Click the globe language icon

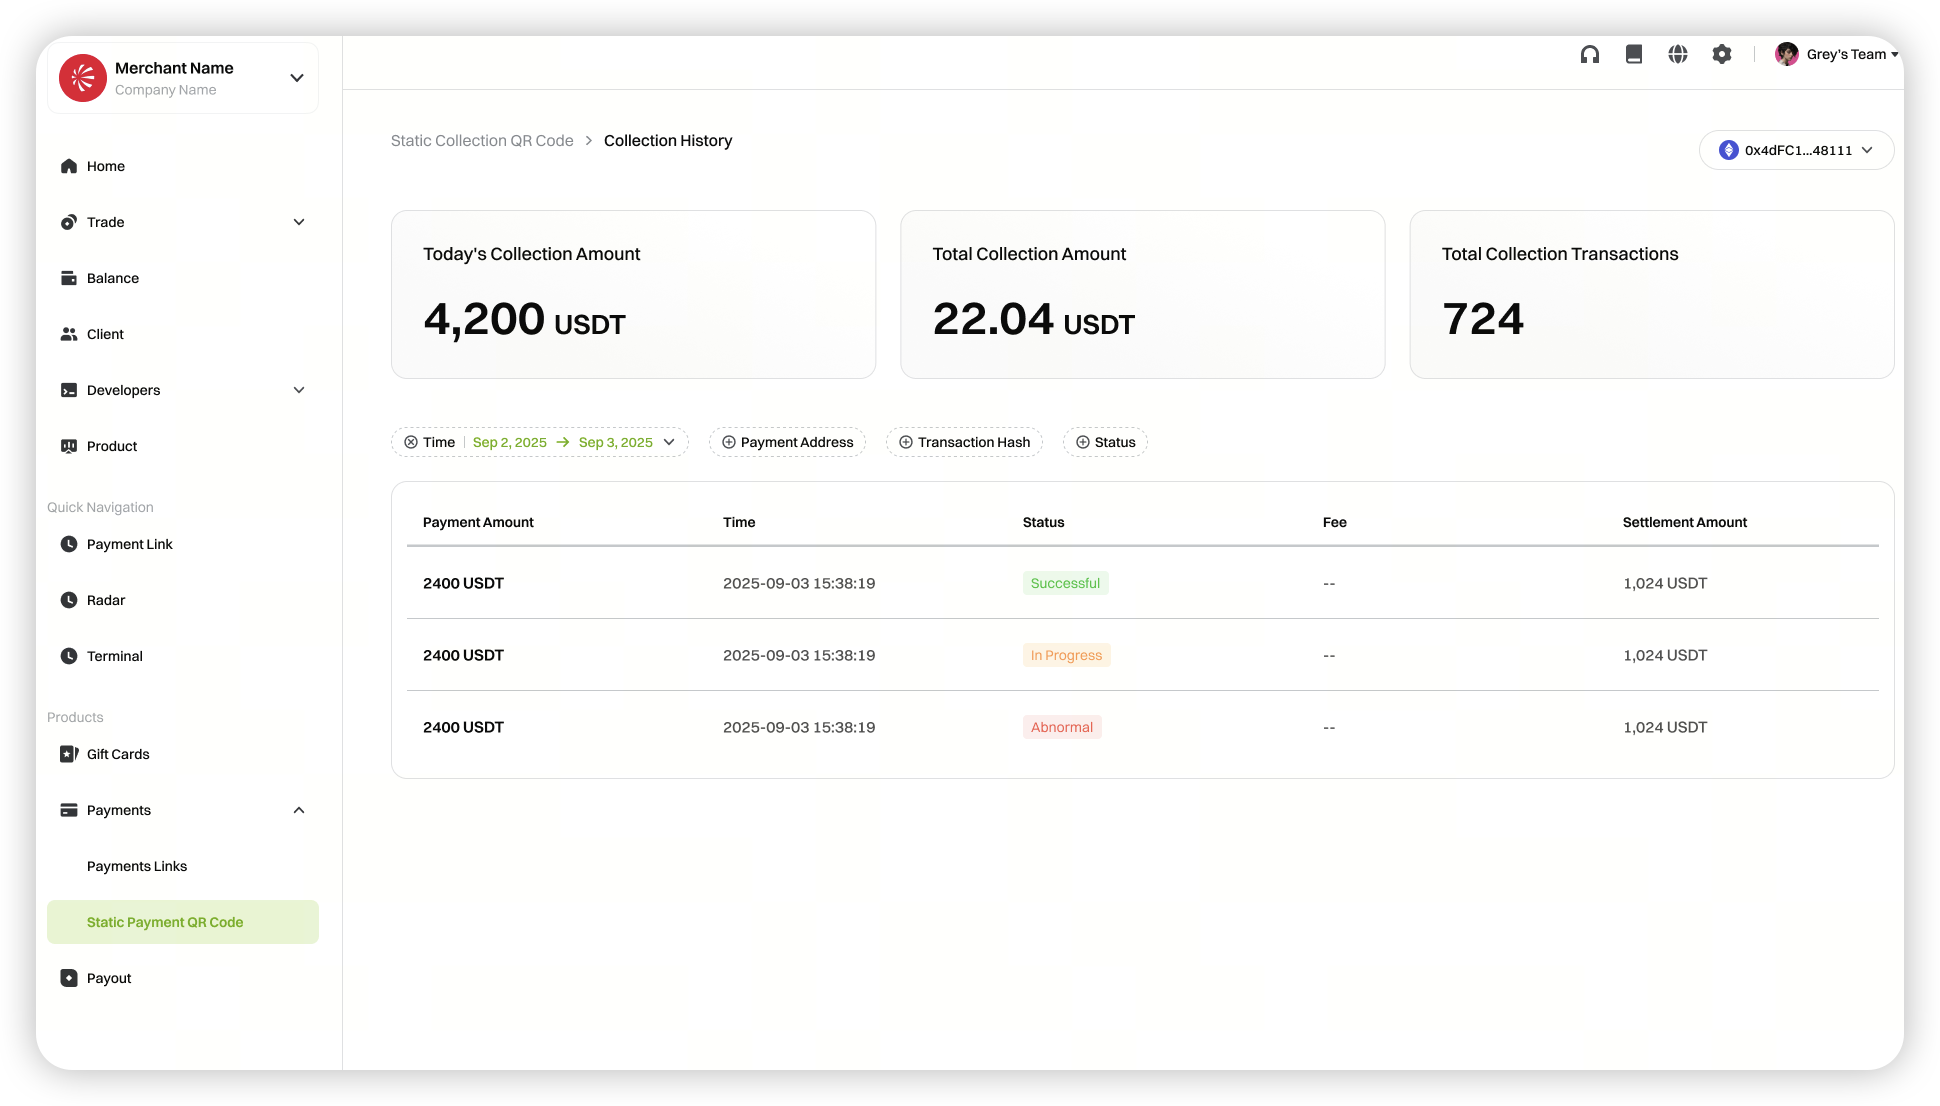(x=1678, y=55)
